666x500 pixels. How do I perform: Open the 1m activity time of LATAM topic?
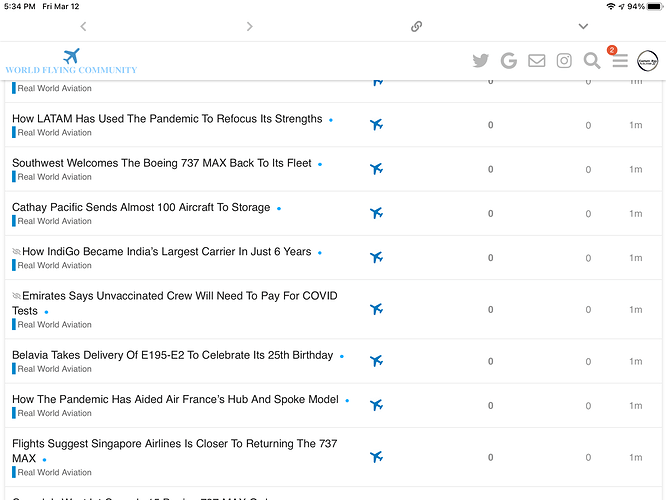click(x=635, y=125)
